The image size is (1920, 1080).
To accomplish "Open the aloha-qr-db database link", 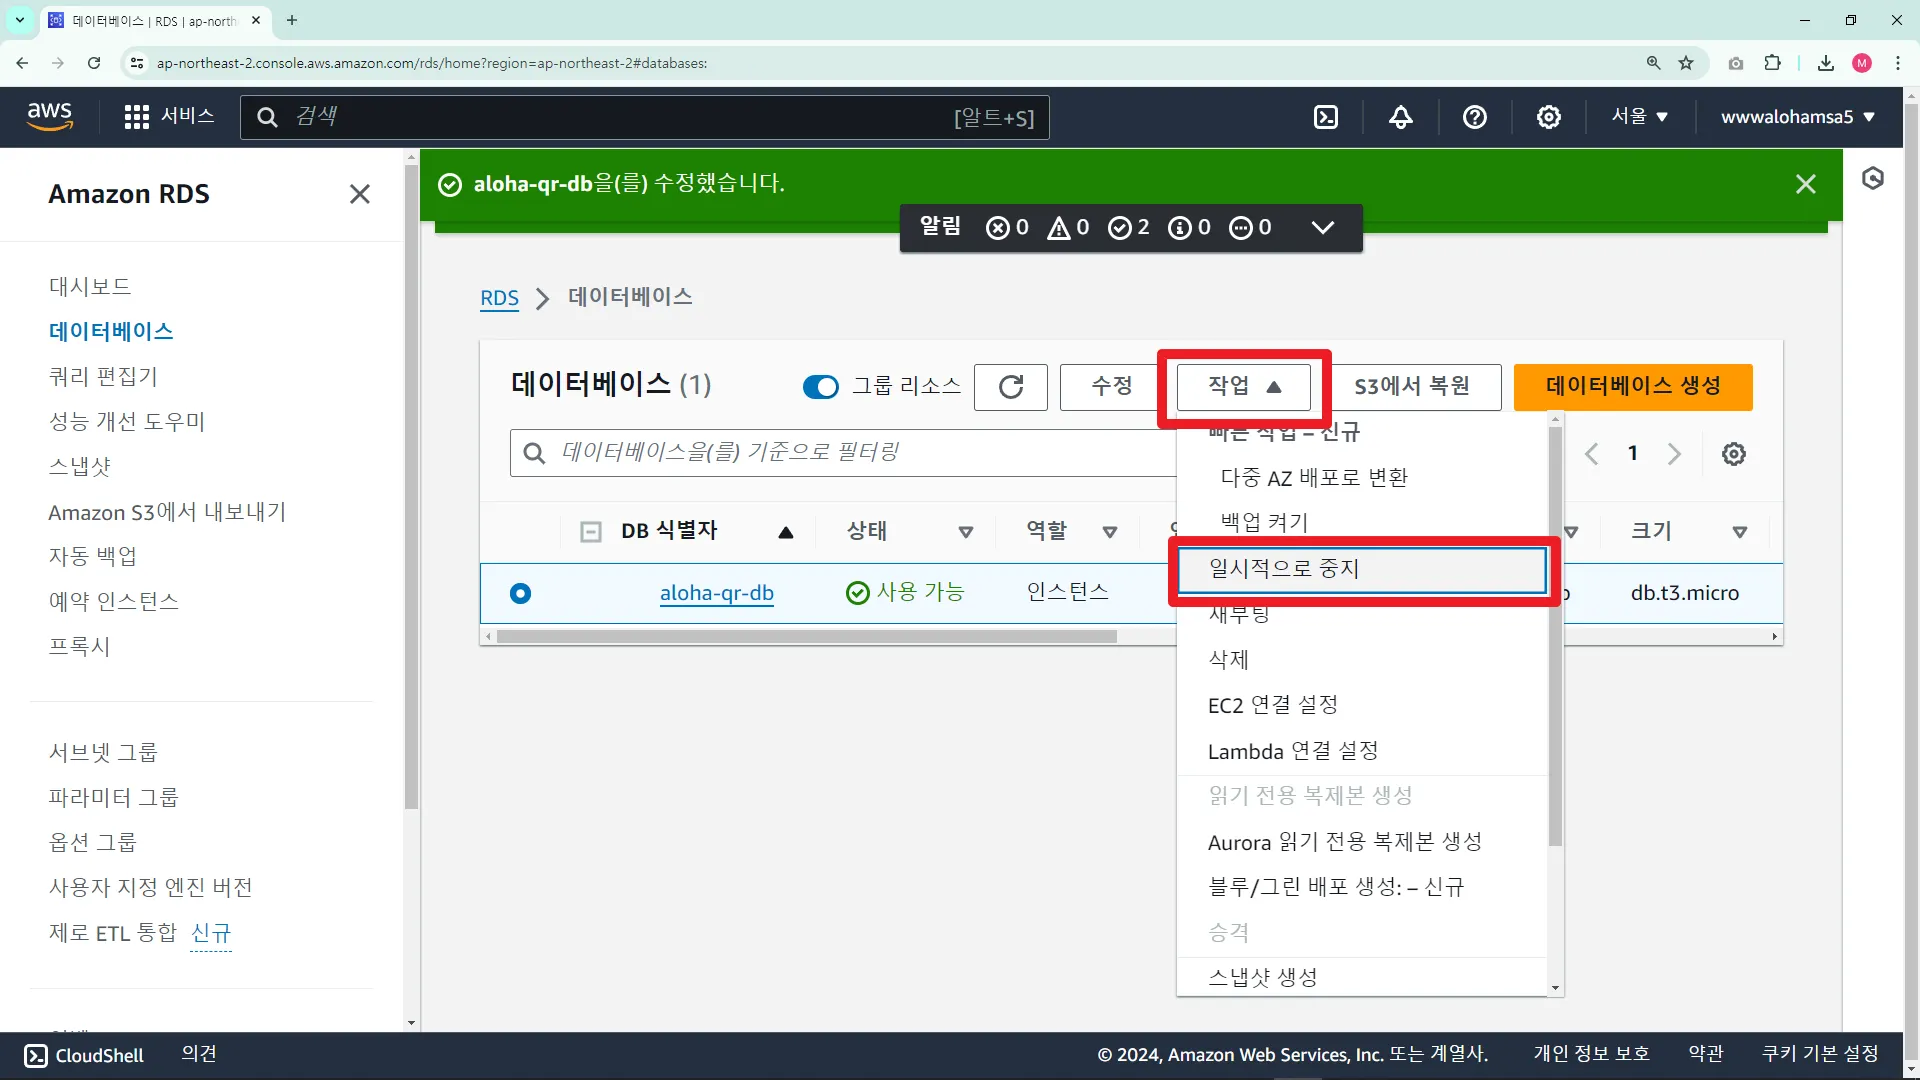I will click(x=716, y=593).
